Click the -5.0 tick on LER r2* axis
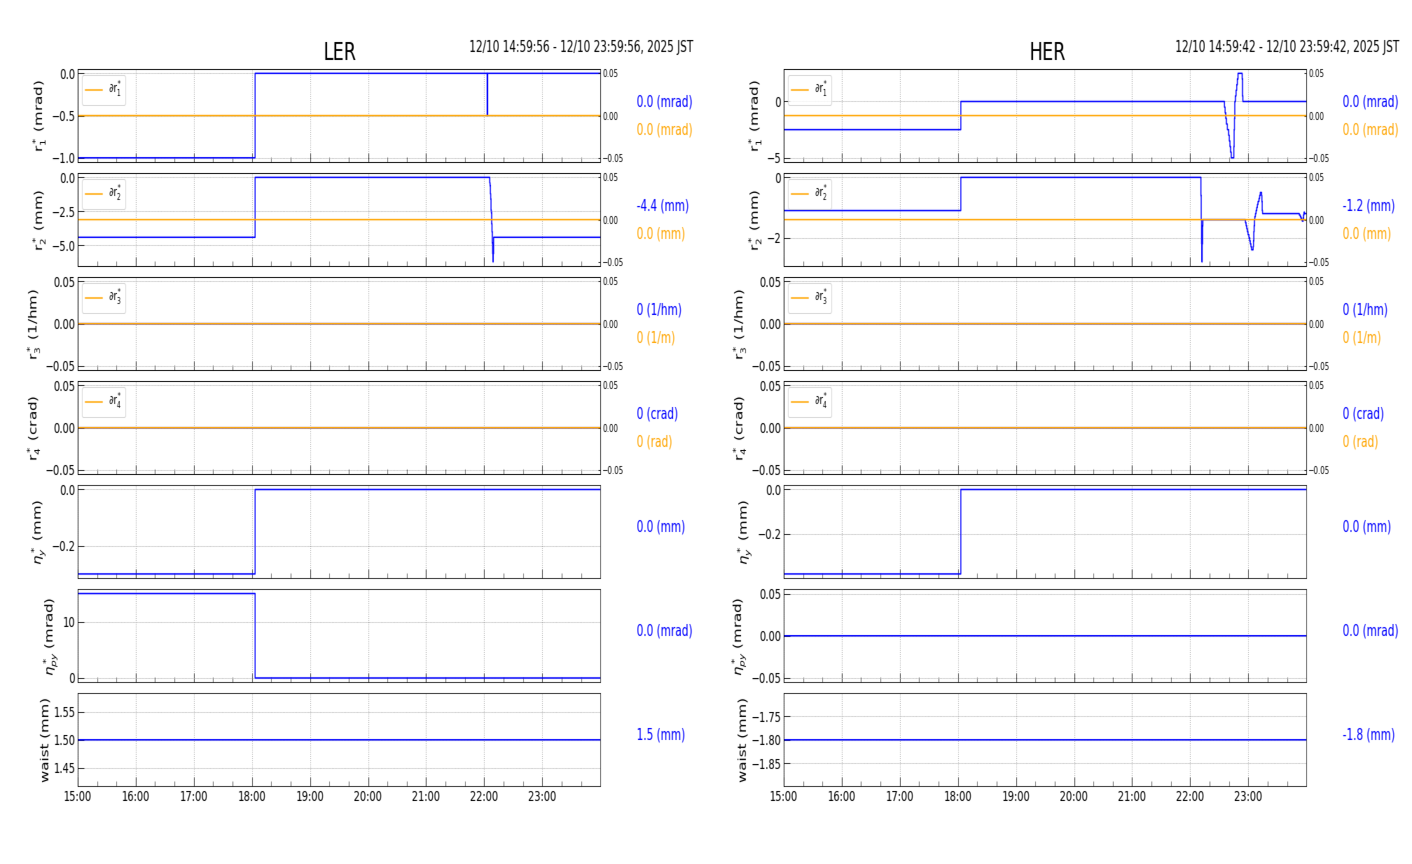The image size is (1412, 864). click(63, 246)
